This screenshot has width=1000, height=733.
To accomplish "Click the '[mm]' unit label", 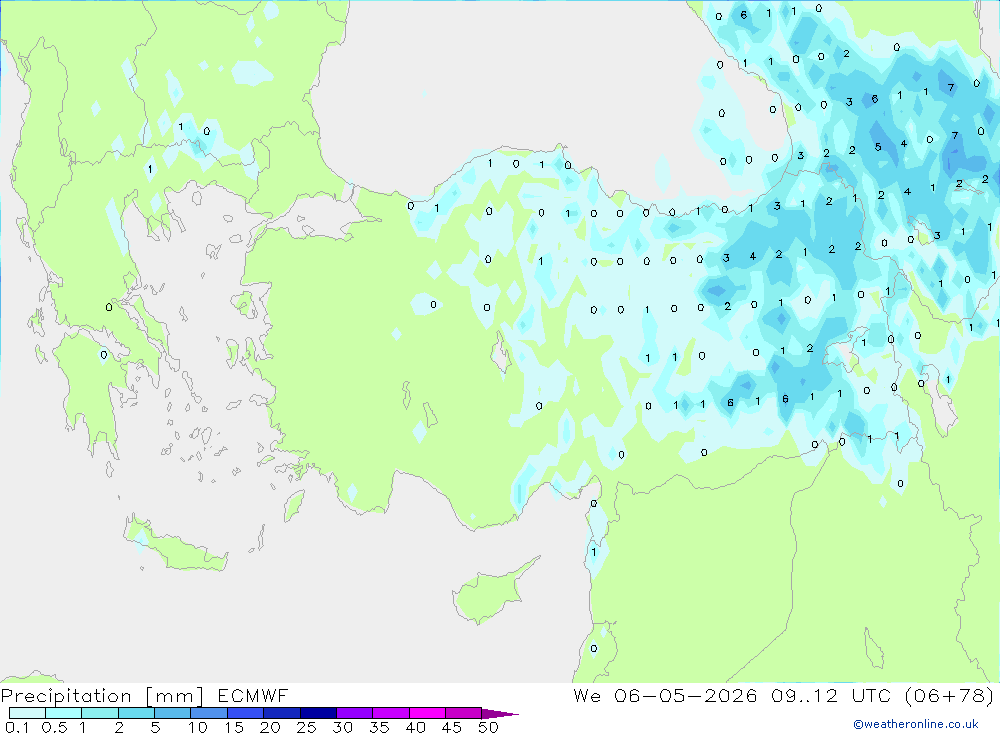I will (x=174, y=696).
